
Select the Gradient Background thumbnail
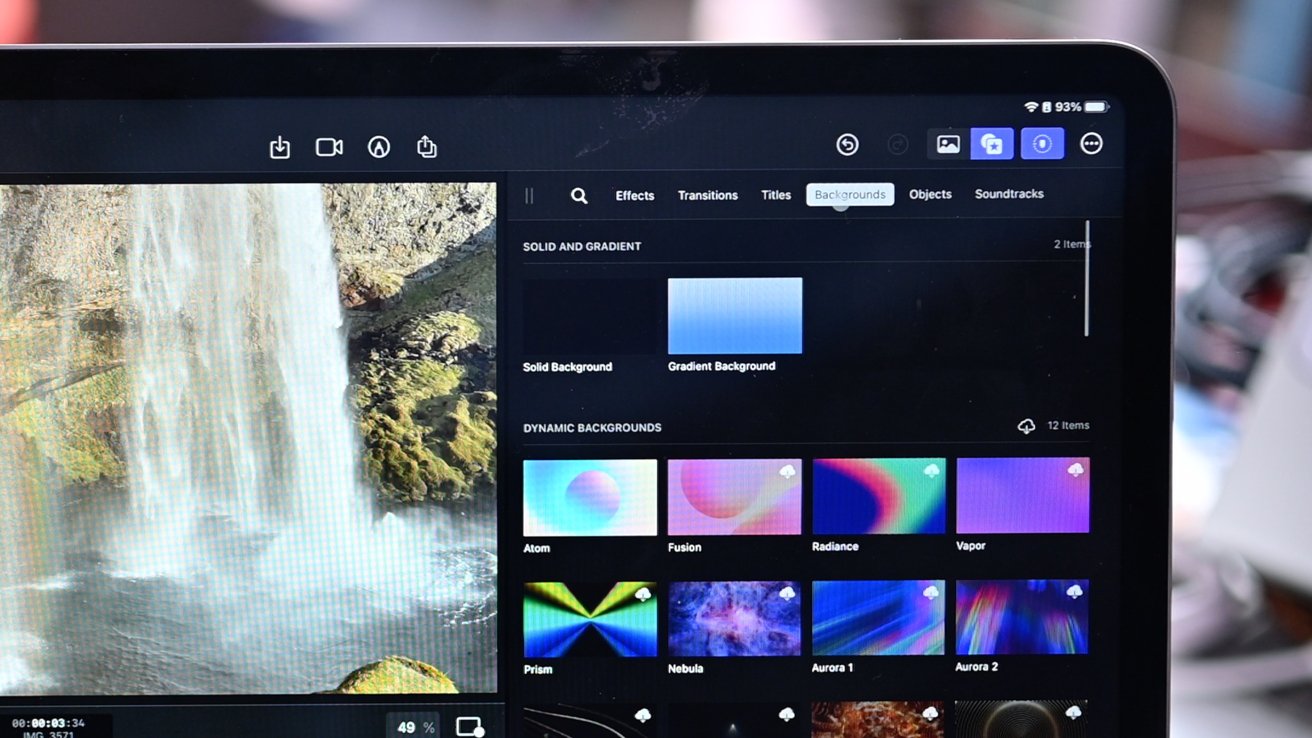click(x=735, y=316)
